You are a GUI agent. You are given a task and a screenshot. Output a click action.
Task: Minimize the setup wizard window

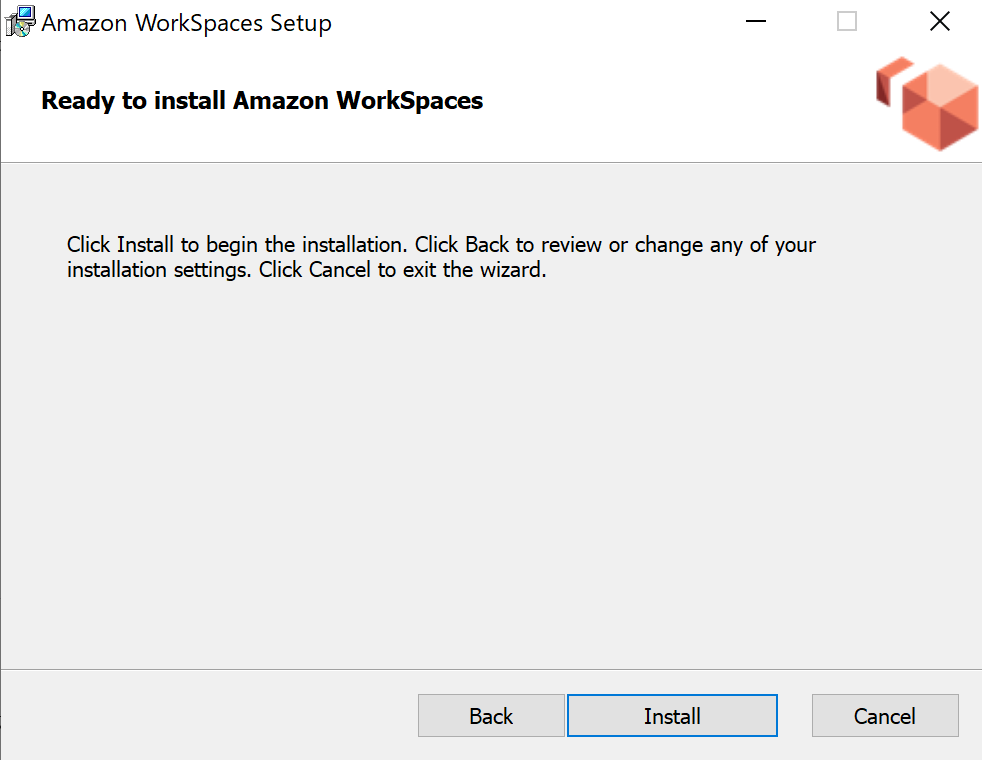[x=755, y=21]
